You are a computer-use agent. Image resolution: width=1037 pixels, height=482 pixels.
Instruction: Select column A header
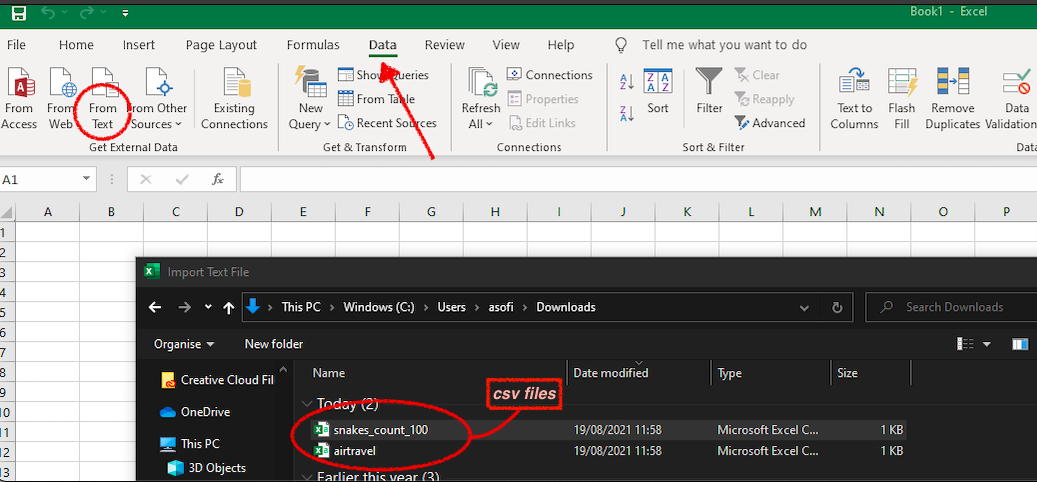[48, 212]
